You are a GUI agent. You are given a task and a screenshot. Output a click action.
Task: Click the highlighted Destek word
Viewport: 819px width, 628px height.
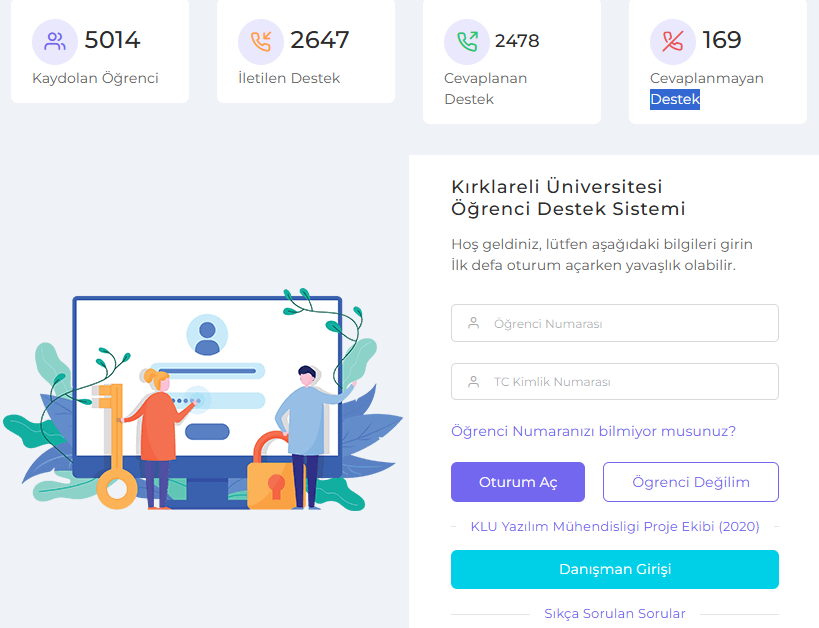pos(675,99)
